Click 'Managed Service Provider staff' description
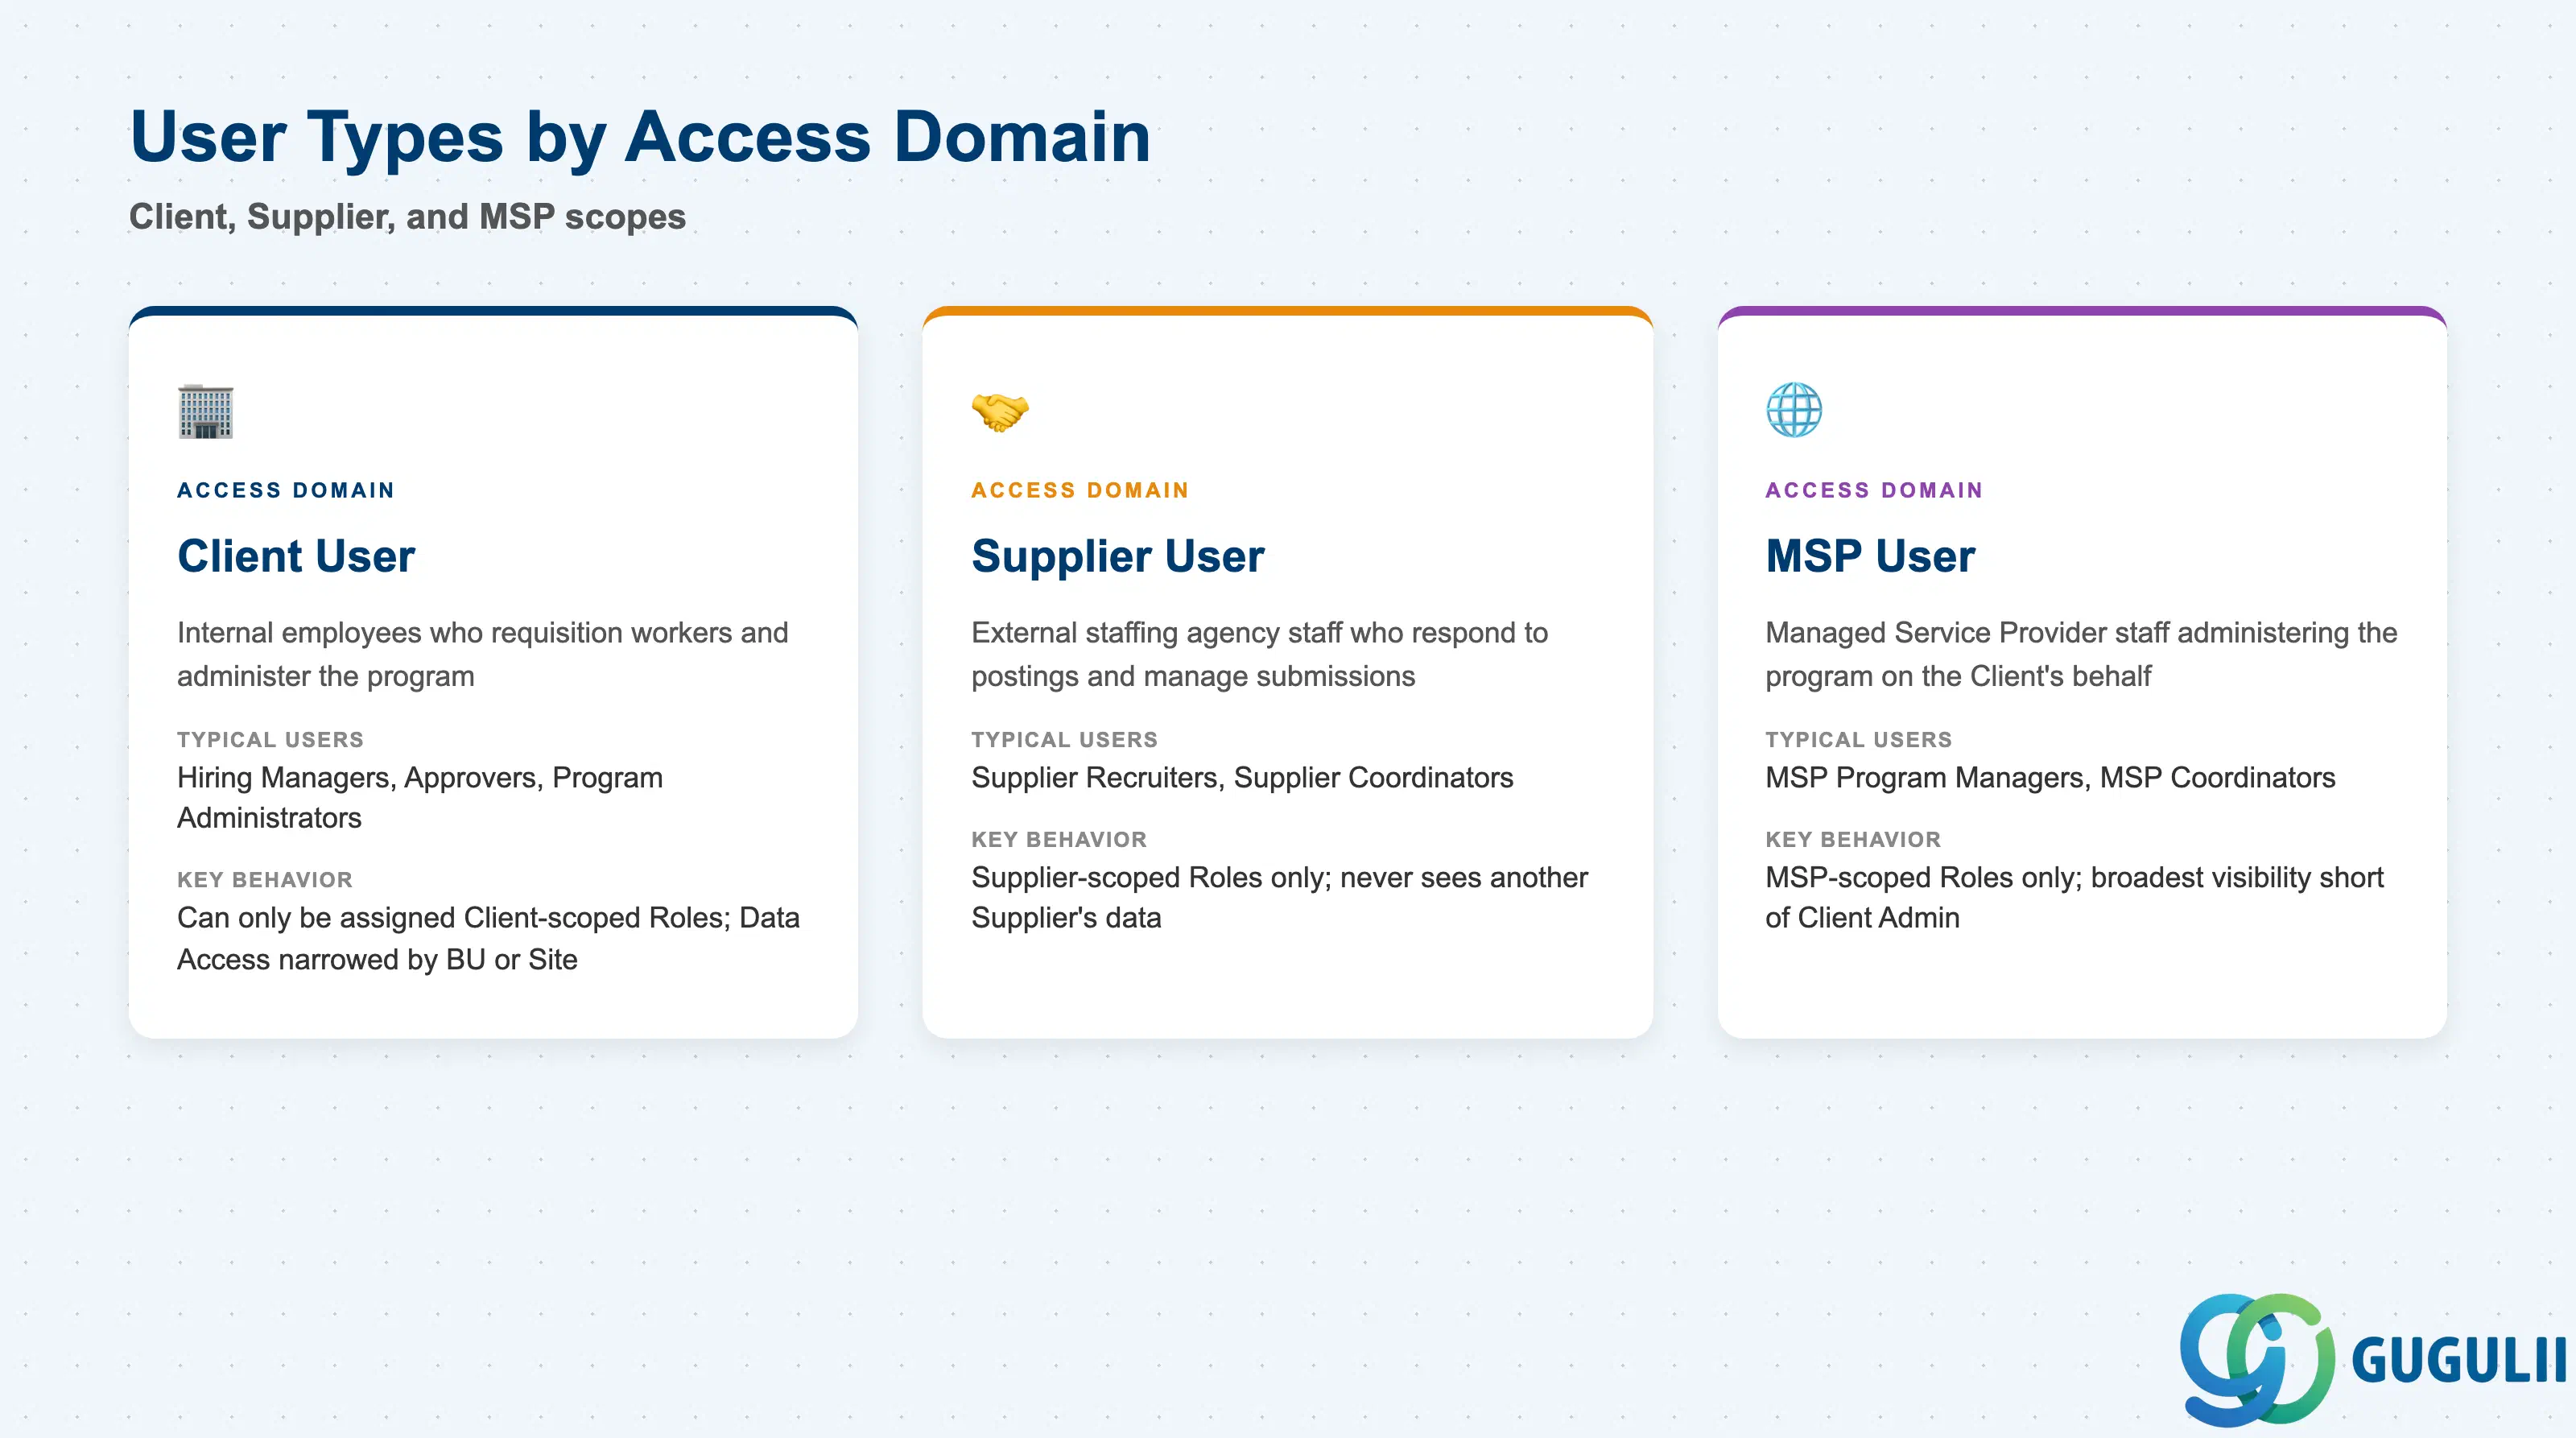The image size is (2576, 1438). [x=2081, y=654]
